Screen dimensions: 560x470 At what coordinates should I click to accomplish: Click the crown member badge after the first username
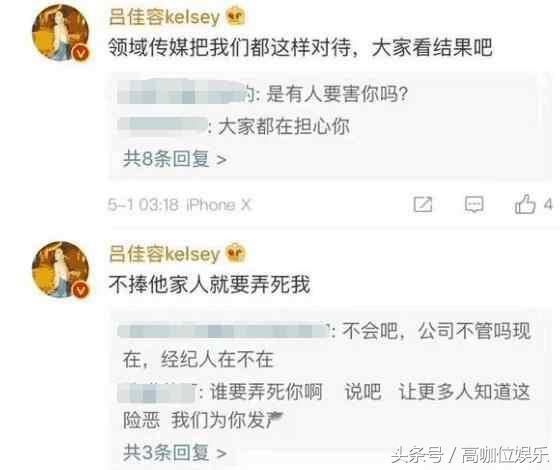coord(236,15)
